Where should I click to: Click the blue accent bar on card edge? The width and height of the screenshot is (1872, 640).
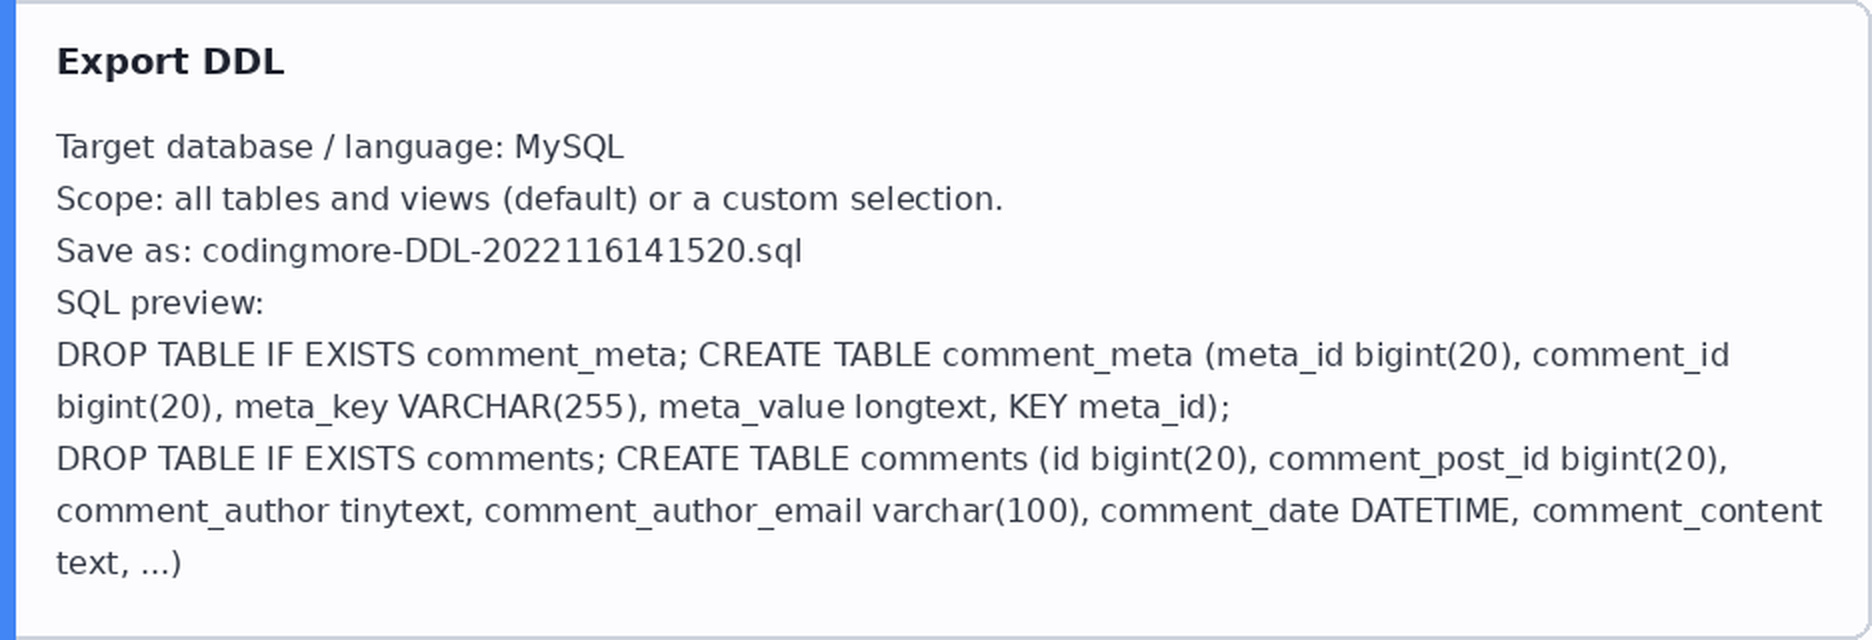[x=8, y=320]
